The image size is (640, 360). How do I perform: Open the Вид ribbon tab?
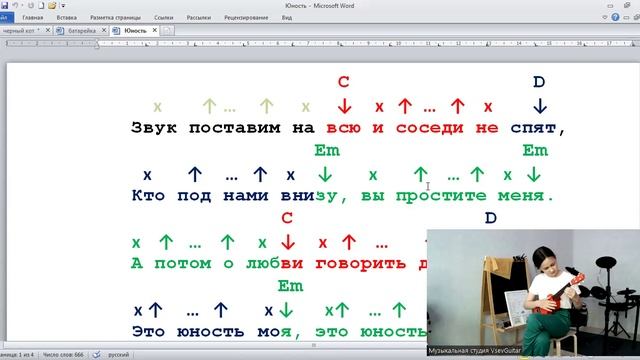(287, 18)
